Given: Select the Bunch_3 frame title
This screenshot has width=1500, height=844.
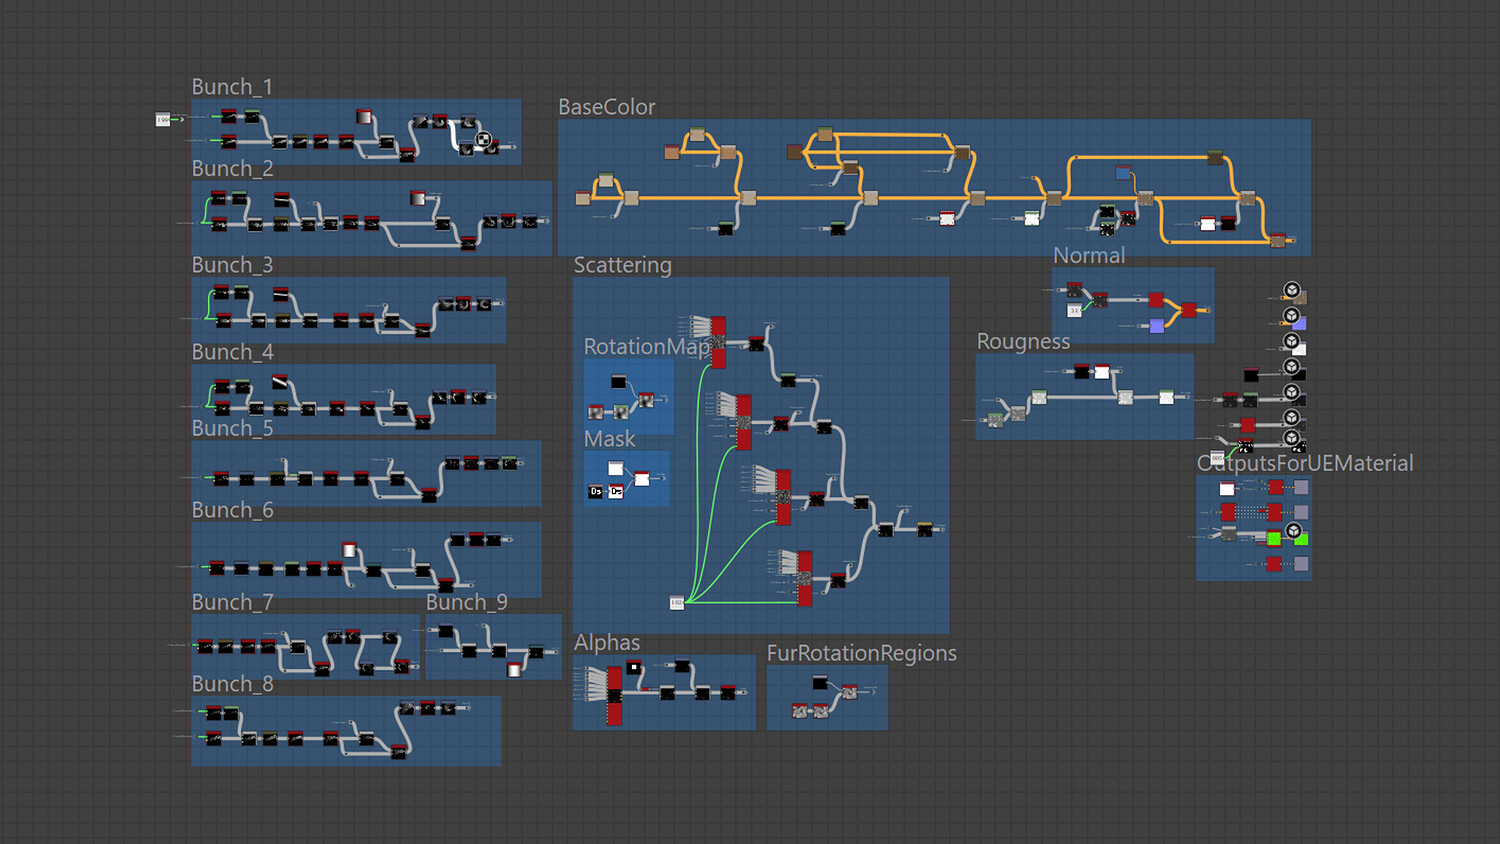Looking at the screenshot, I should (232, 265).
